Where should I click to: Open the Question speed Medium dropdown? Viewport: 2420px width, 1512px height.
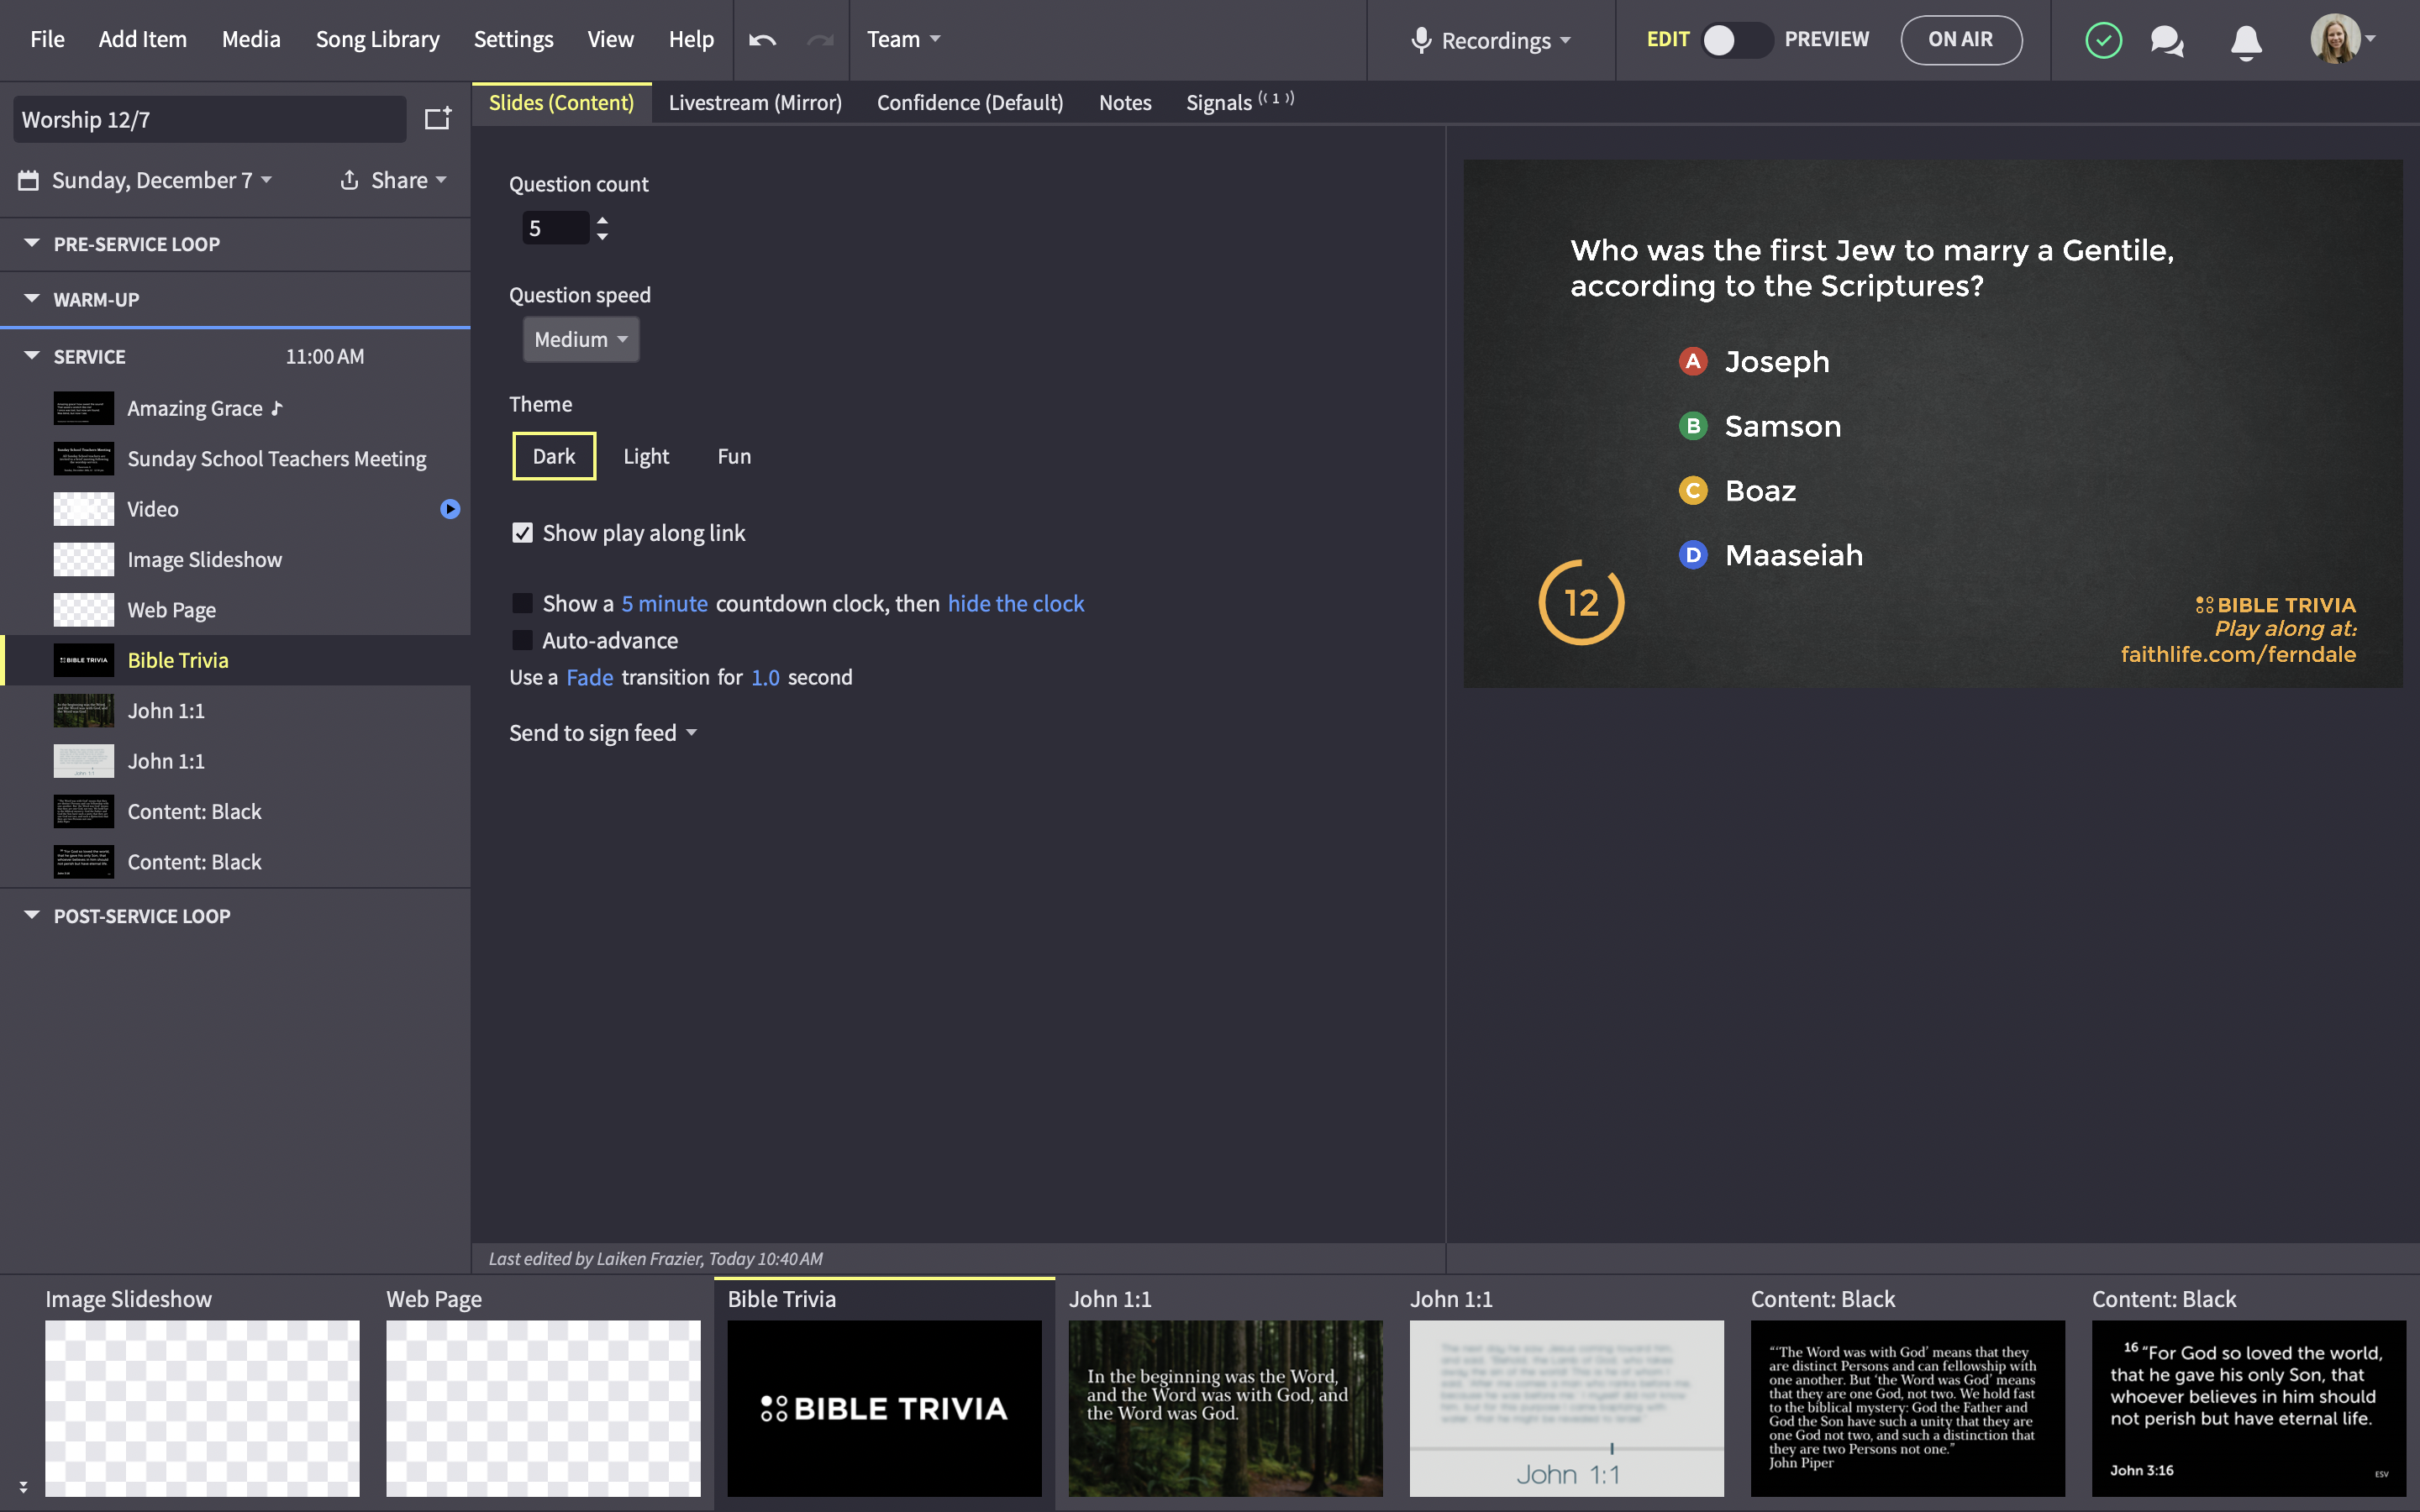581,339
